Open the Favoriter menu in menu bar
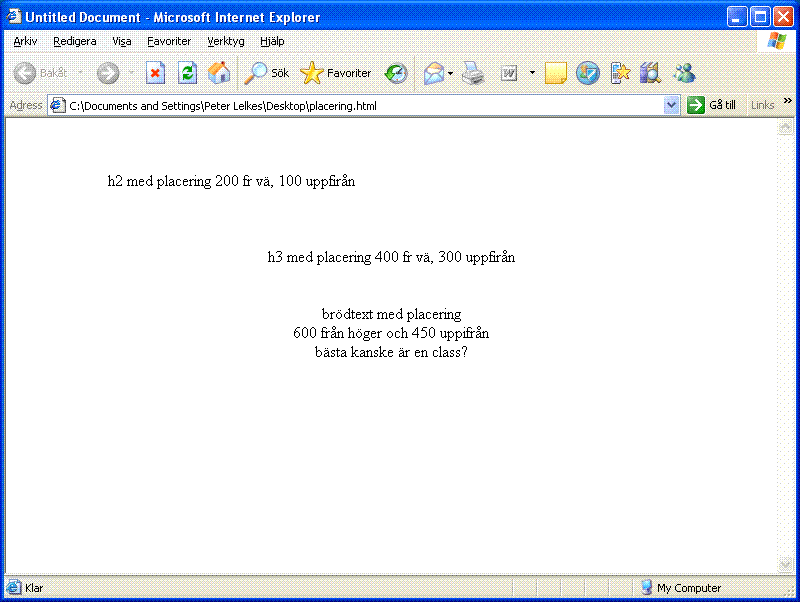 169,41
